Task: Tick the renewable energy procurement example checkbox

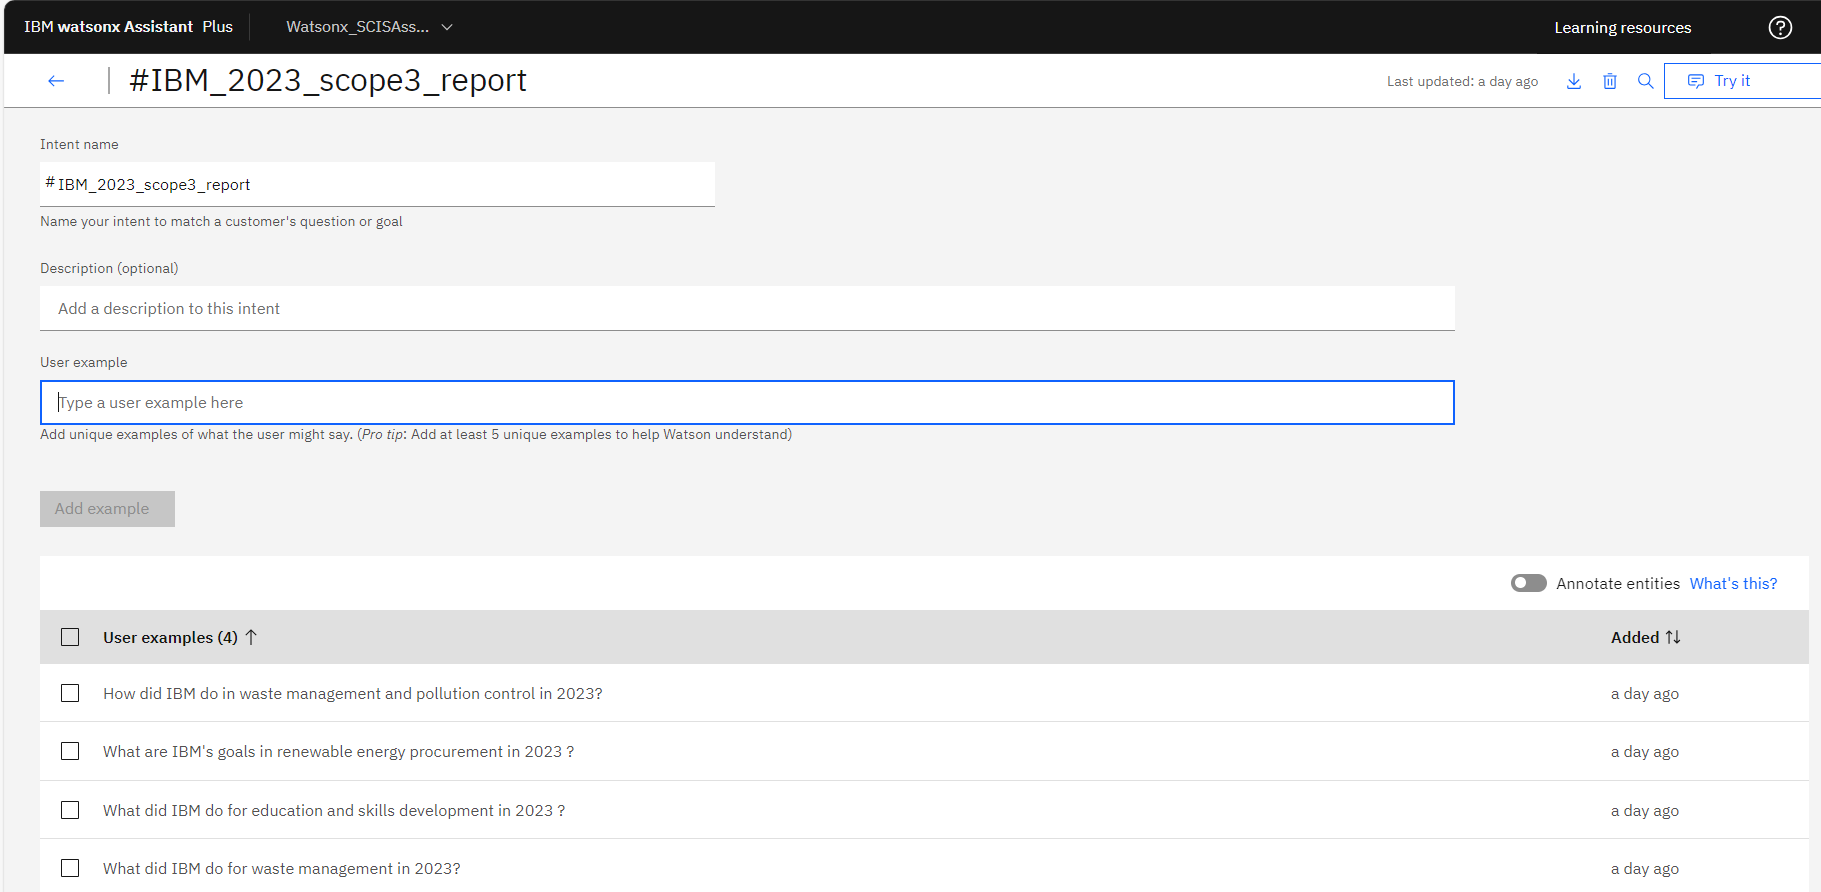Action: [70, 751]
